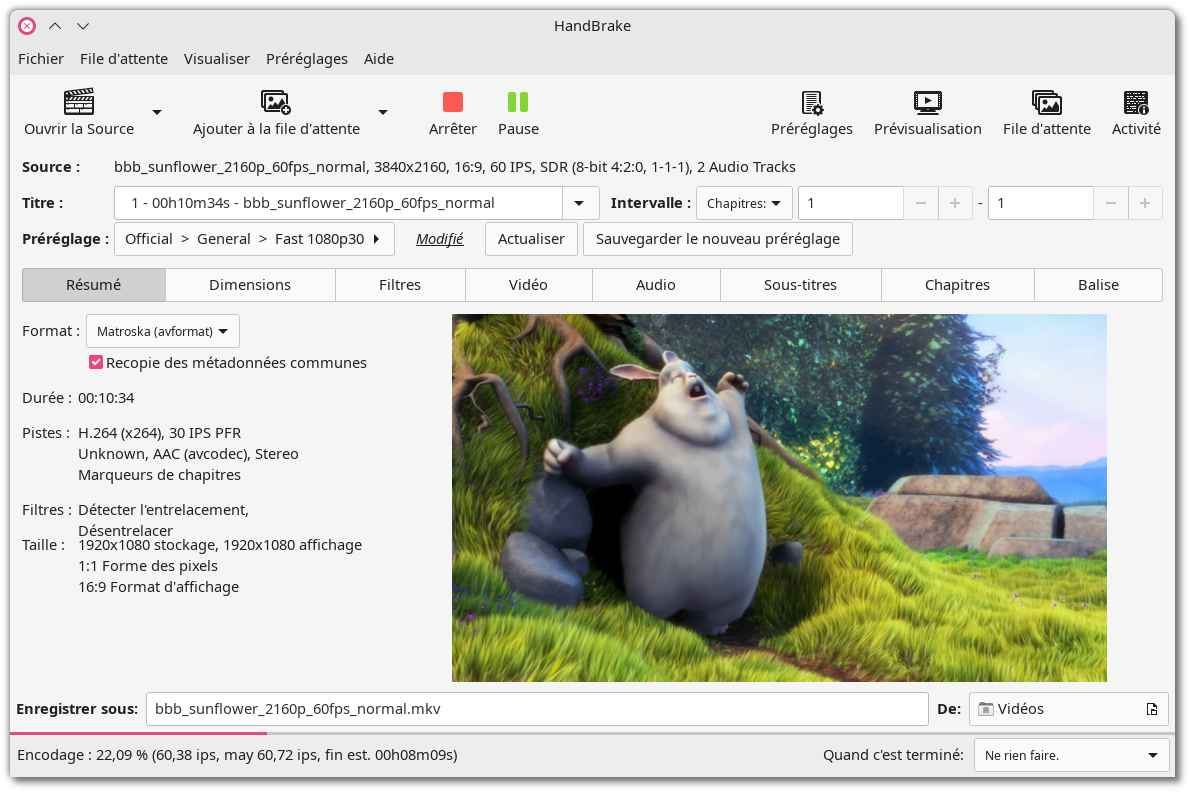This screenshot has height=793, width=1191.
Task: Click the file icon in destination chooser
Action: pos(1152,709)
